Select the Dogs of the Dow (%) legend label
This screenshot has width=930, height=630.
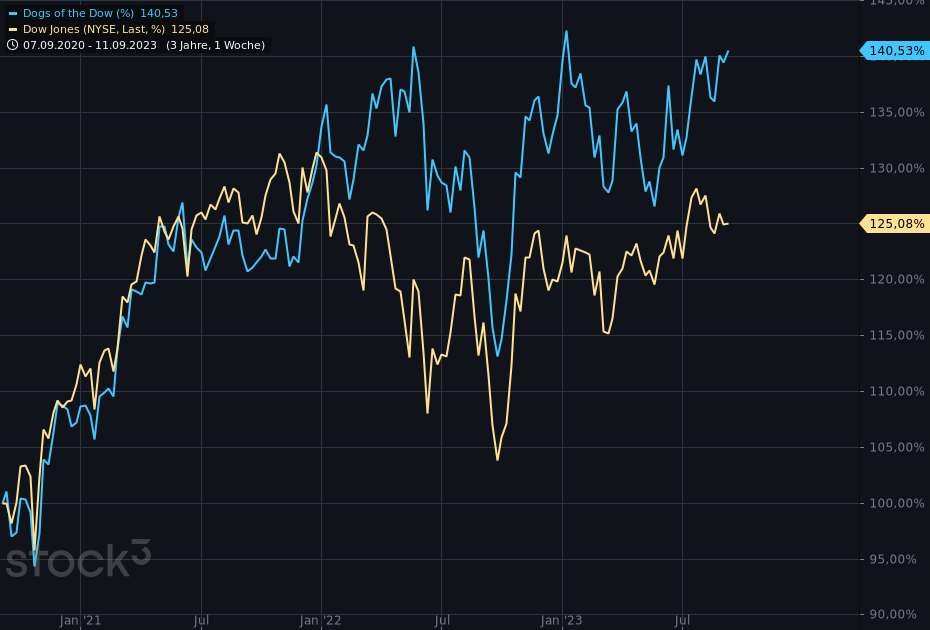[x=78, y=13]
